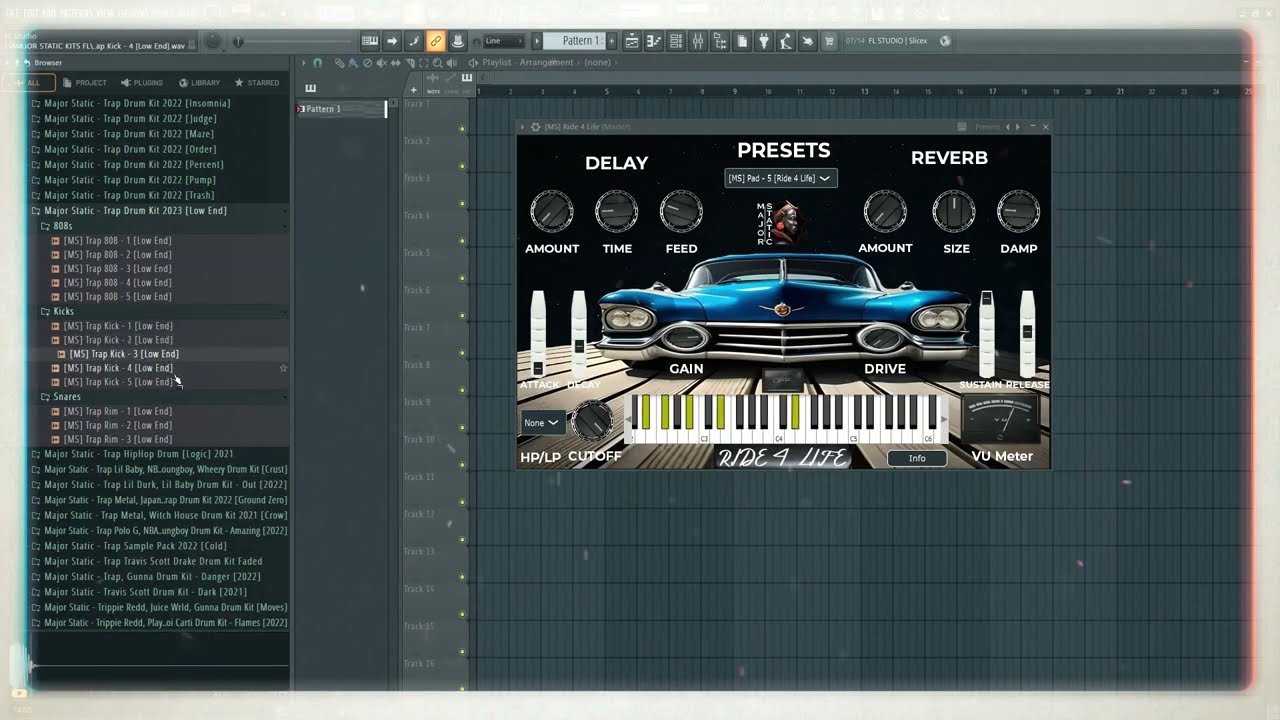Open the Mixer view icon

pyautogui.click(x=698, y=41)
